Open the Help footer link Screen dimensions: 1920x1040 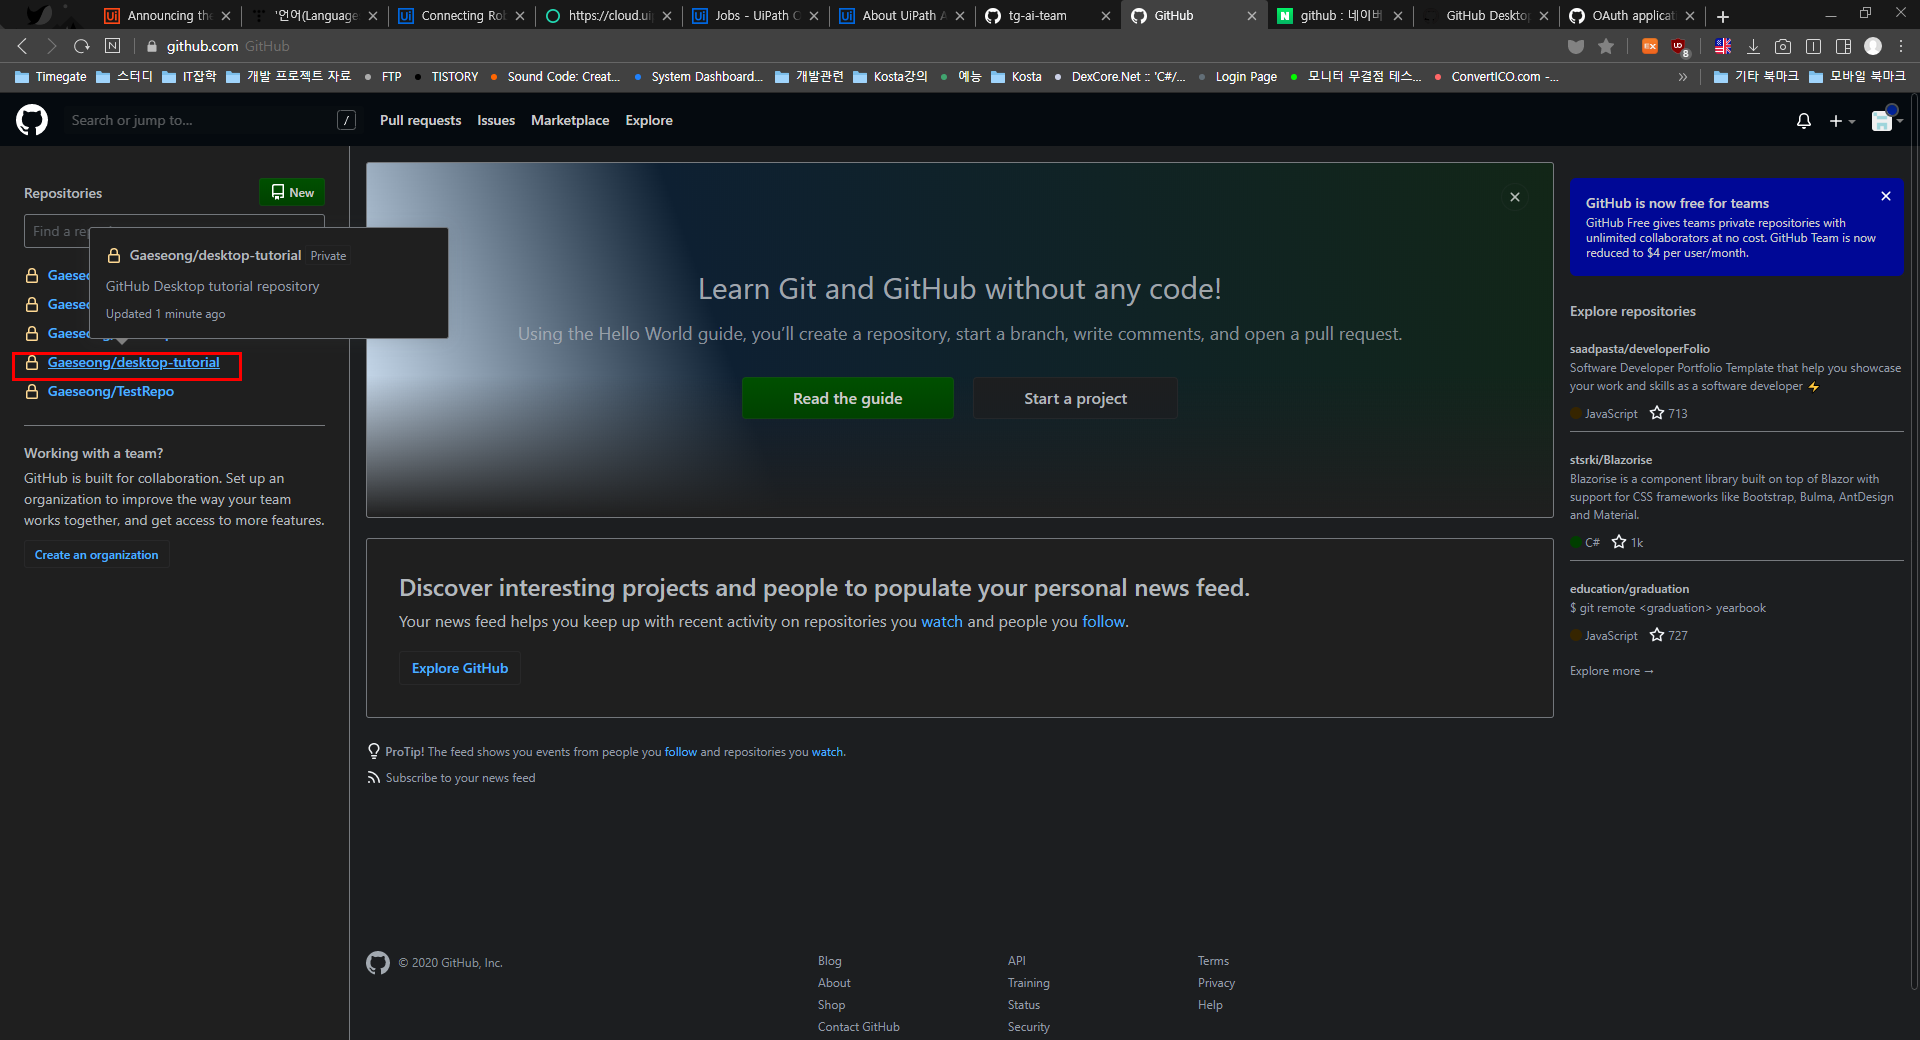click(x=1210, y=1005)
